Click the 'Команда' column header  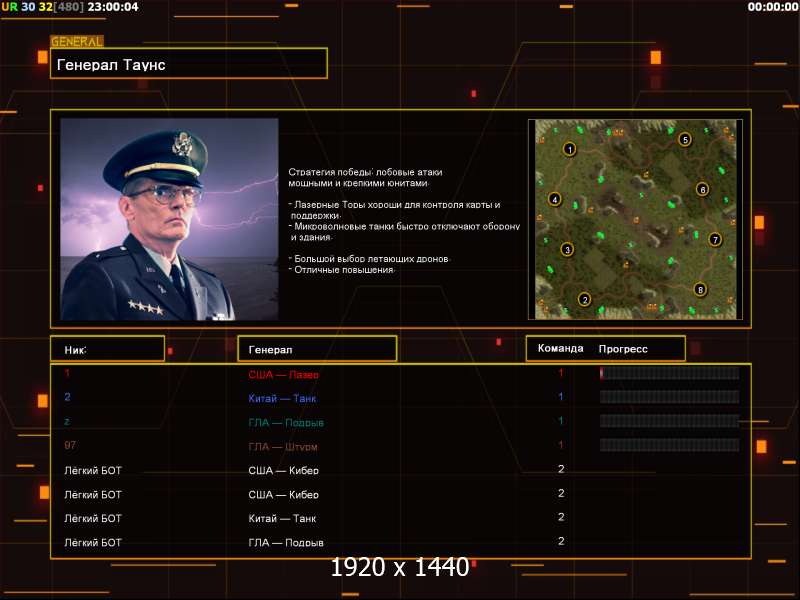coord(560,349)
